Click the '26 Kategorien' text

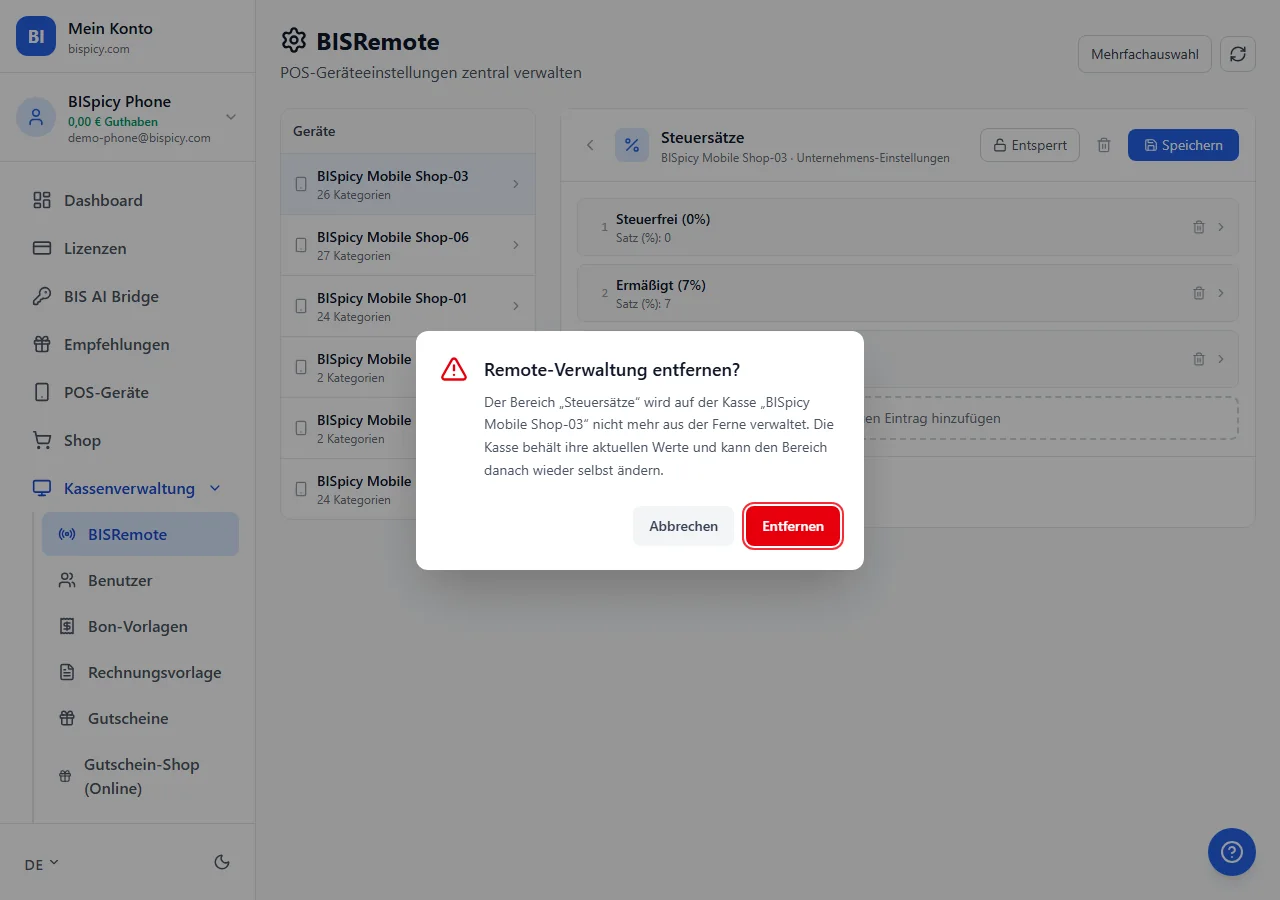point(354,195)
